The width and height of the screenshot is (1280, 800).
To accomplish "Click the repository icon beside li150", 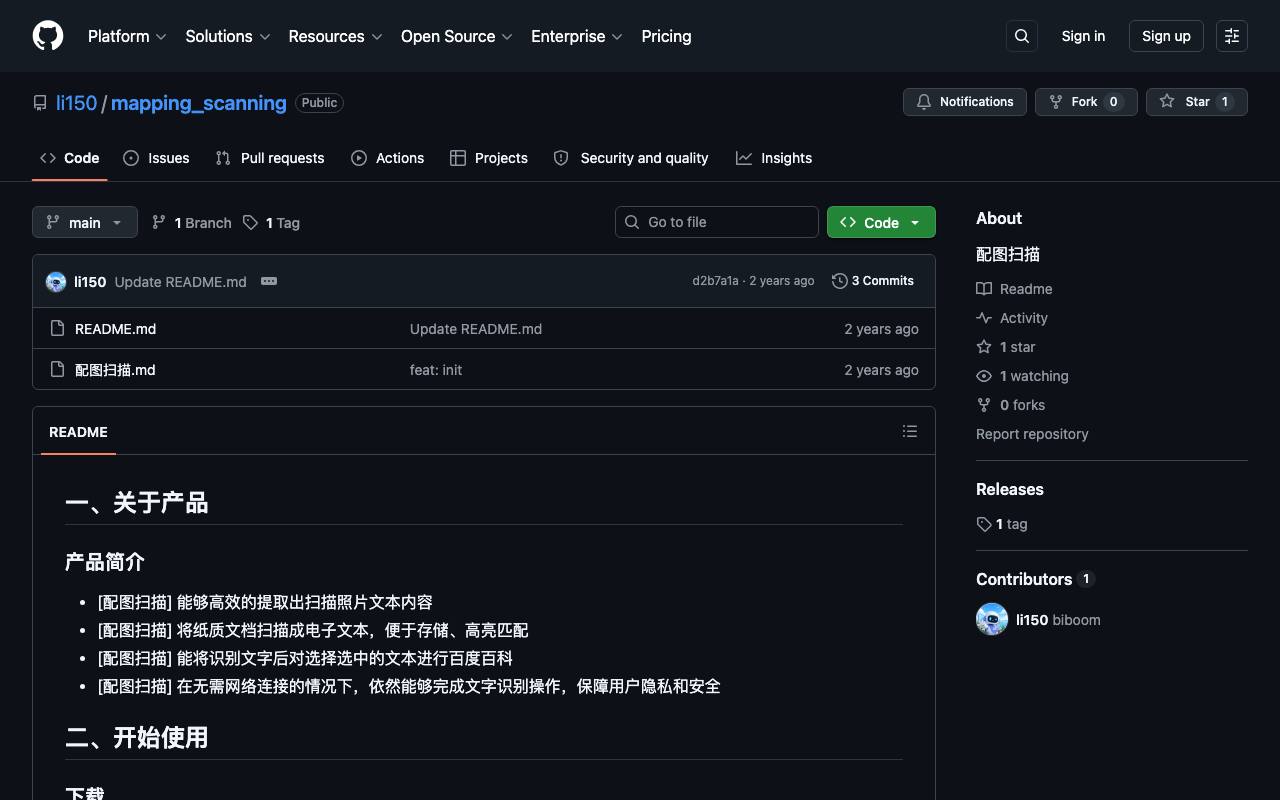I will [40, 103].
